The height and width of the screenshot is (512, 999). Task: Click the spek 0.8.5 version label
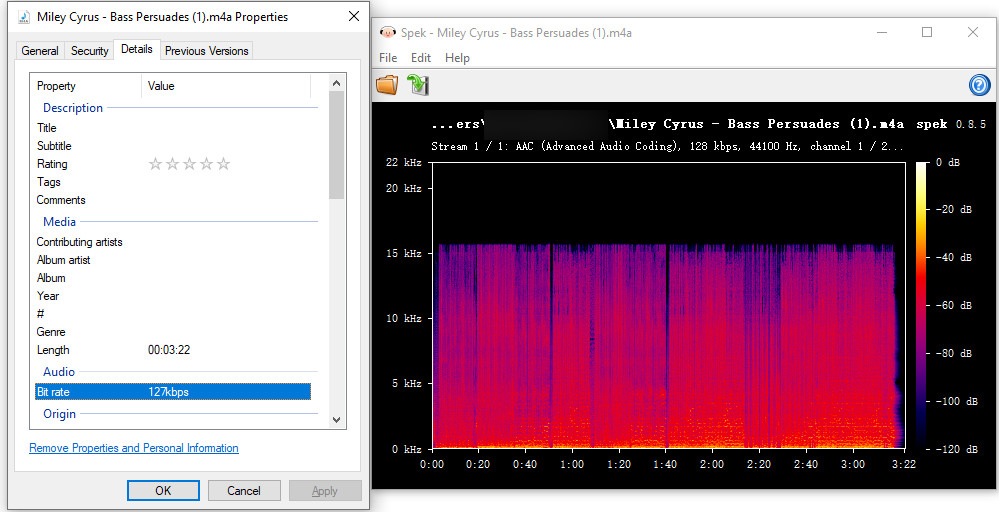click(951, 124)
